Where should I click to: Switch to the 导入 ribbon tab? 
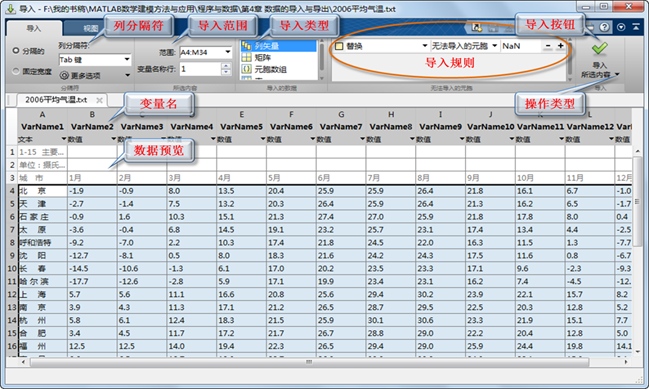point(34,28)
